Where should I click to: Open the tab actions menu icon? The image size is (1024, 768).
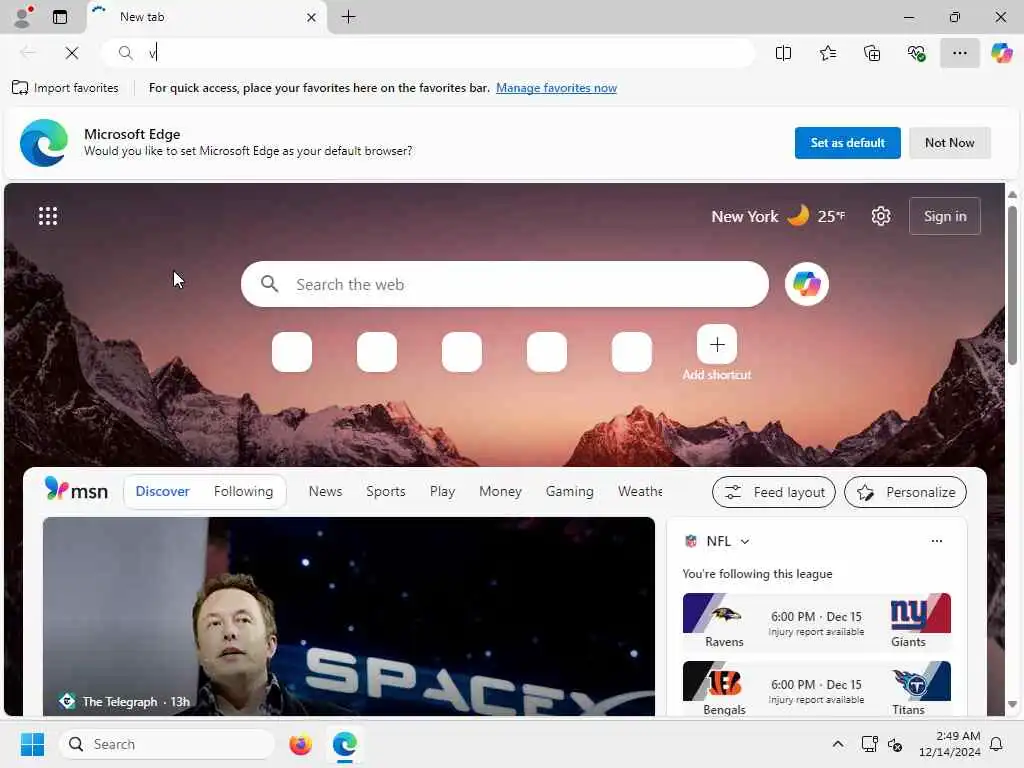click(60, 17)
